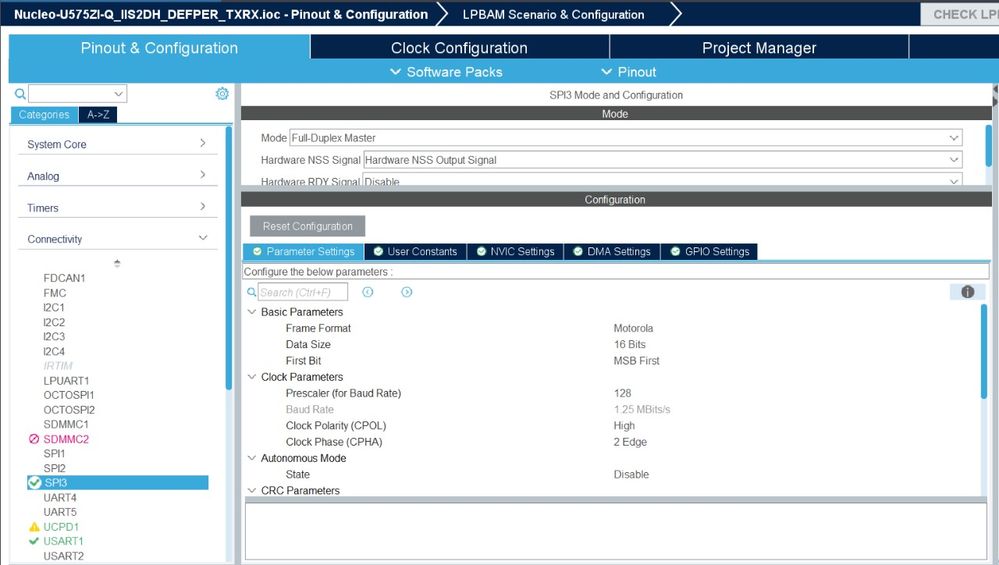Image resolution: width=999 pixels, height=565 pixels.
Task: Click the peripheral search magnifier icon
Action: (20, 94)
